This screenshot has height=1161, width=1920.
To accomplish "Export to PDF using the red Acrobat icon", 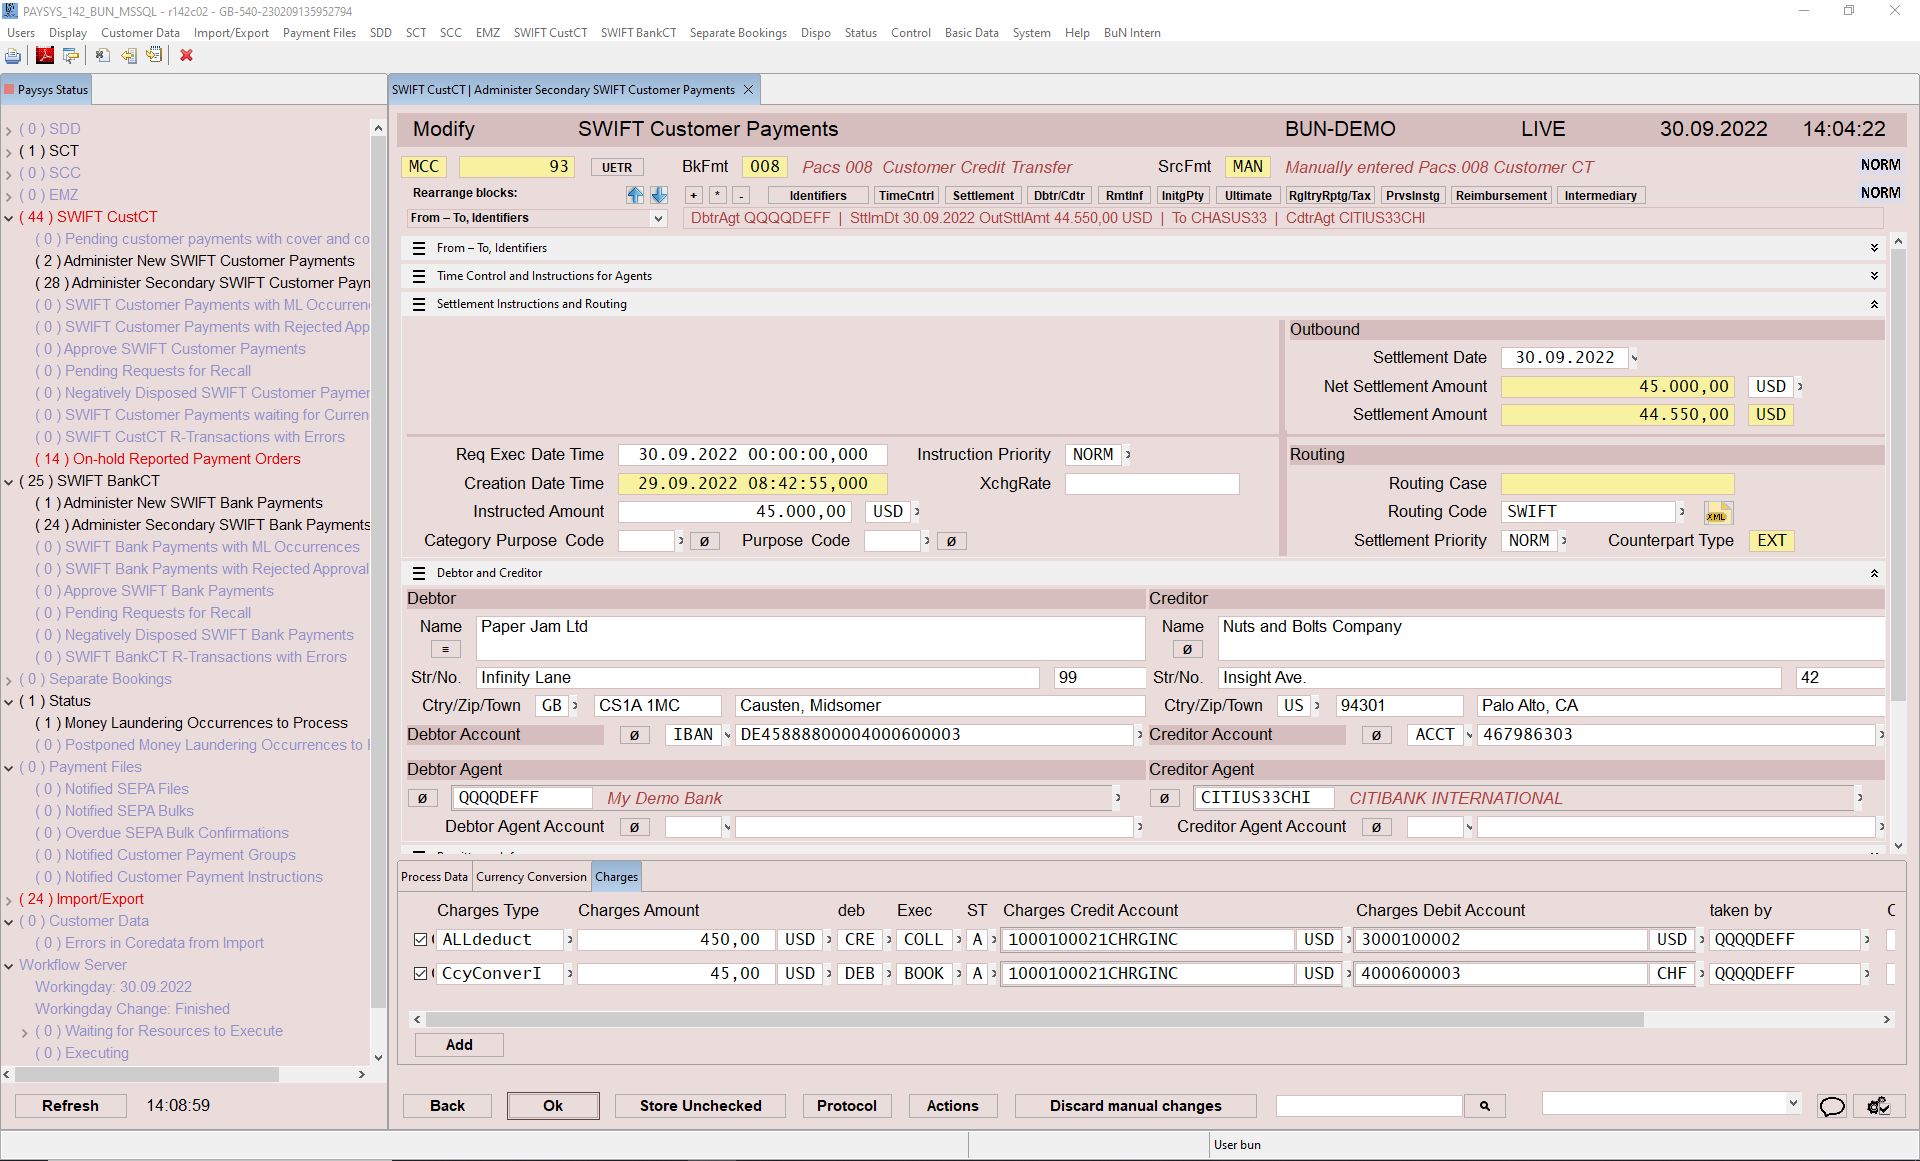I will pos(44,56).
